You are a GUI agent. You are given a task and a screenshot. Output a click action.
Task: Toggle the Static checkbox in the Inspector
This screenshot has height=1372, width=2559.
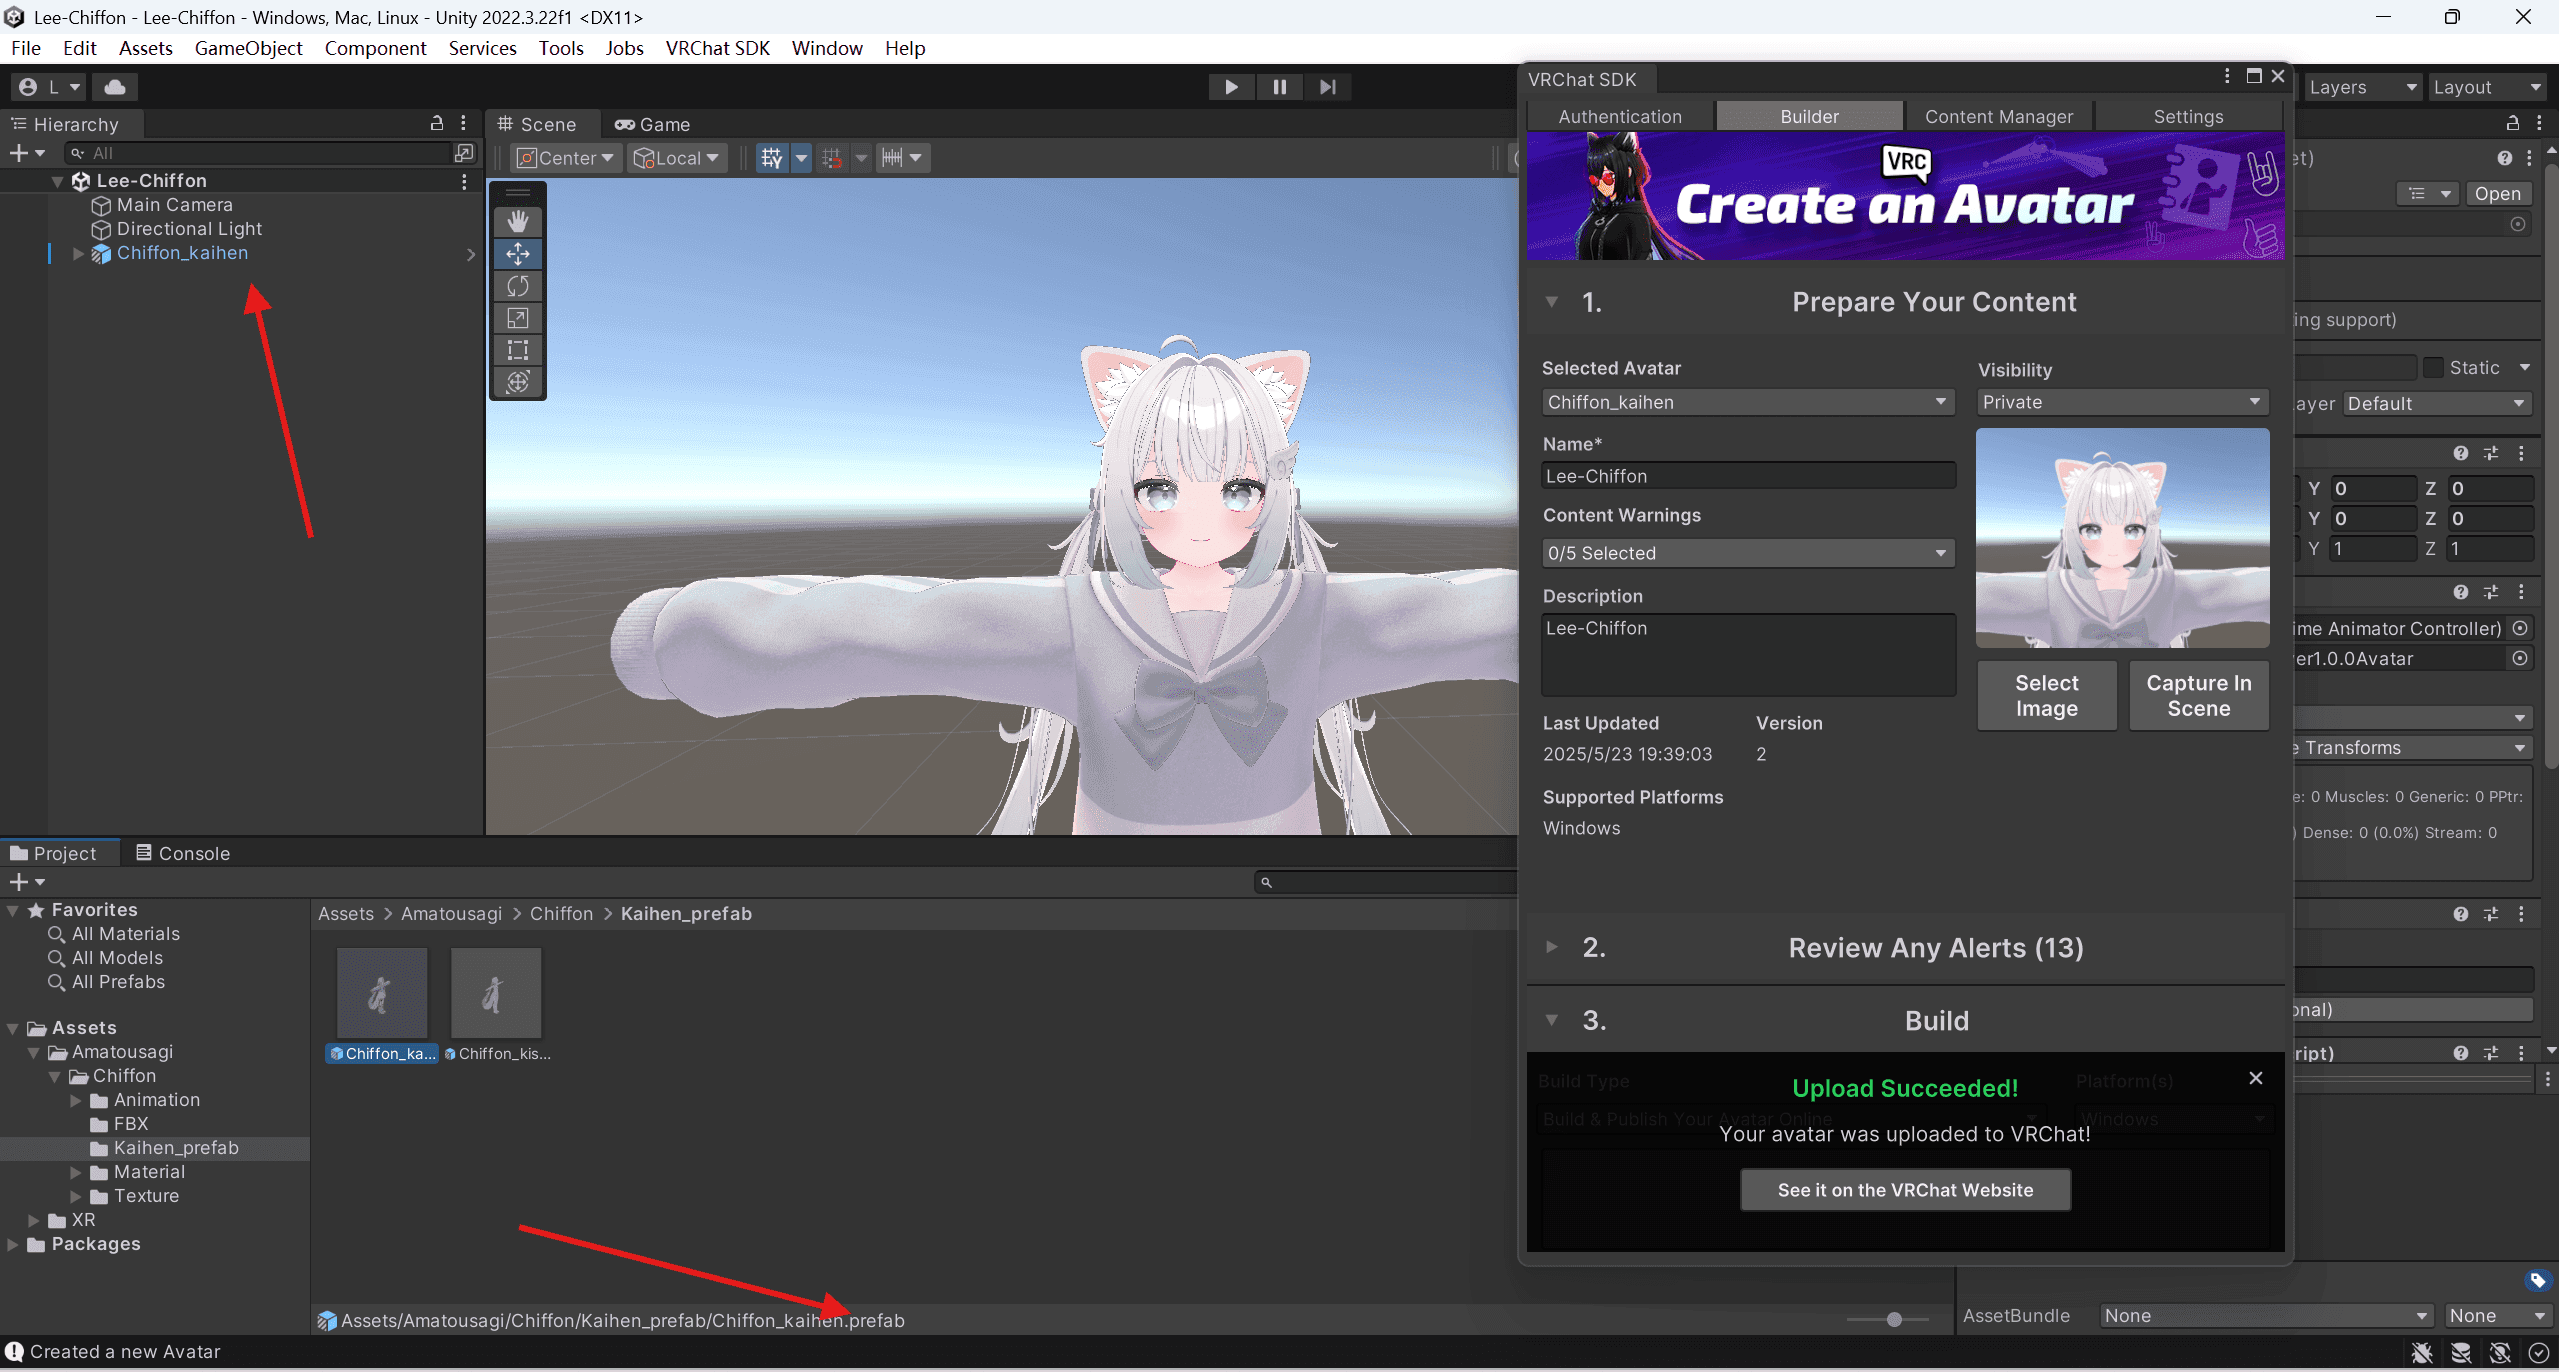(2434, 367)
